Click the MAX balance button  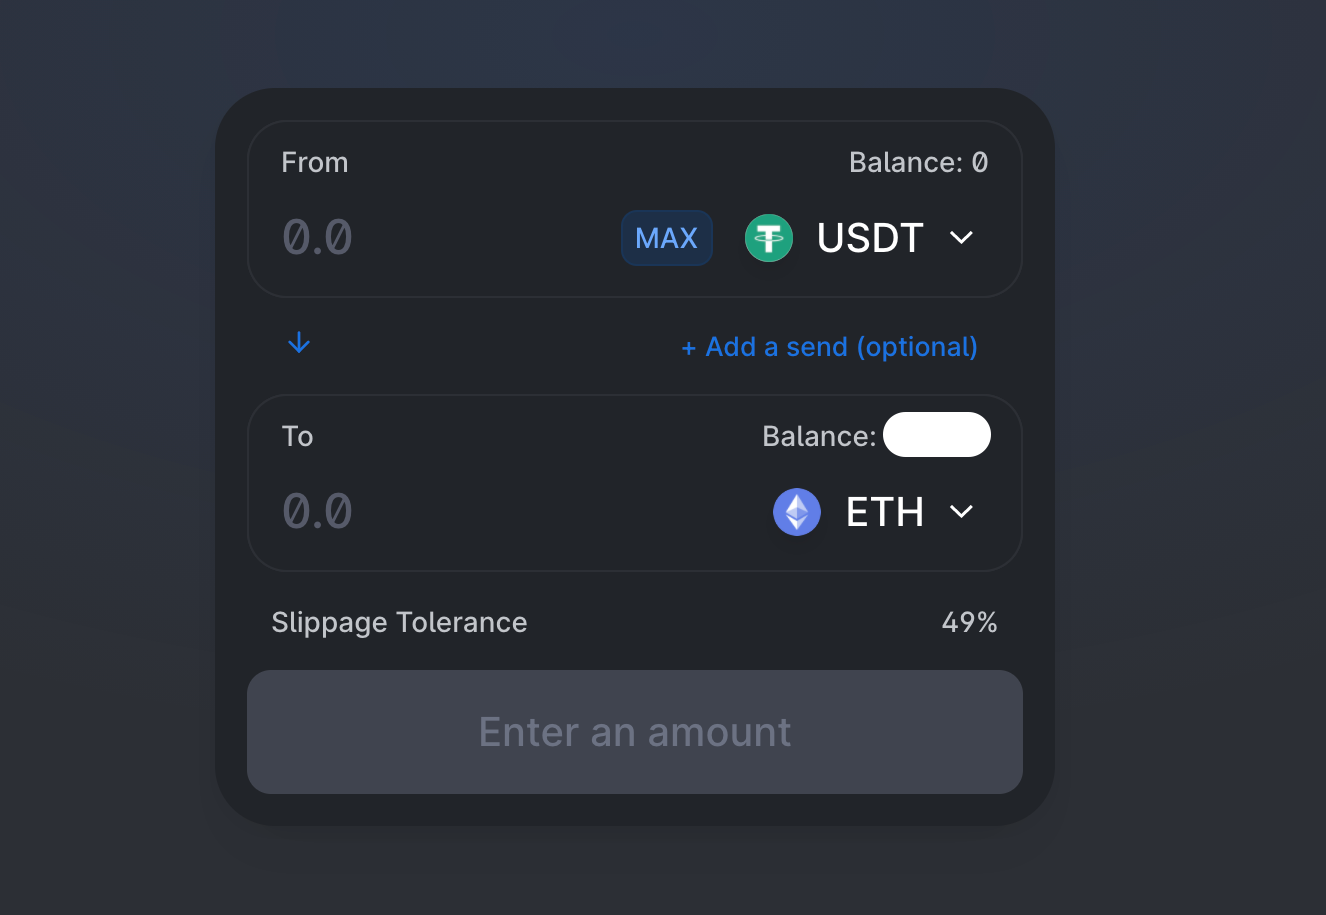click(666, 238)
